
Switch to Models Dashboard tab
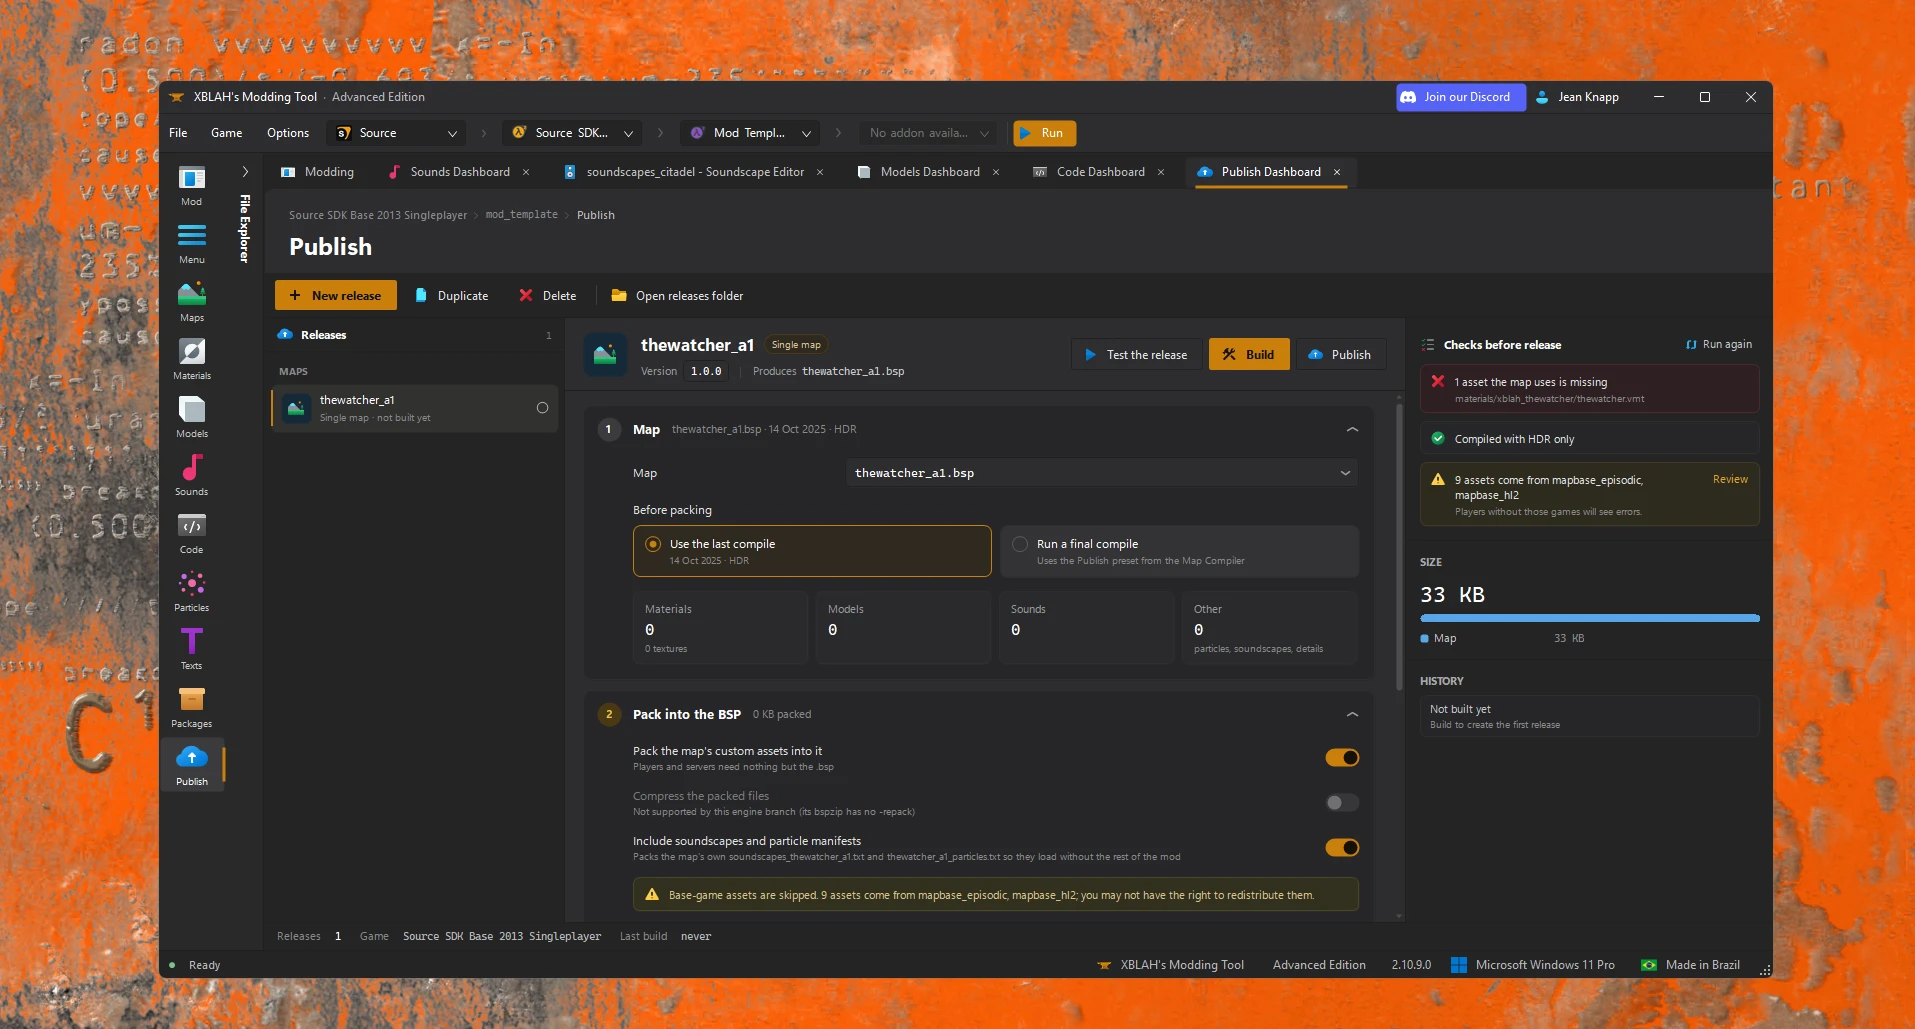[929, 172]
